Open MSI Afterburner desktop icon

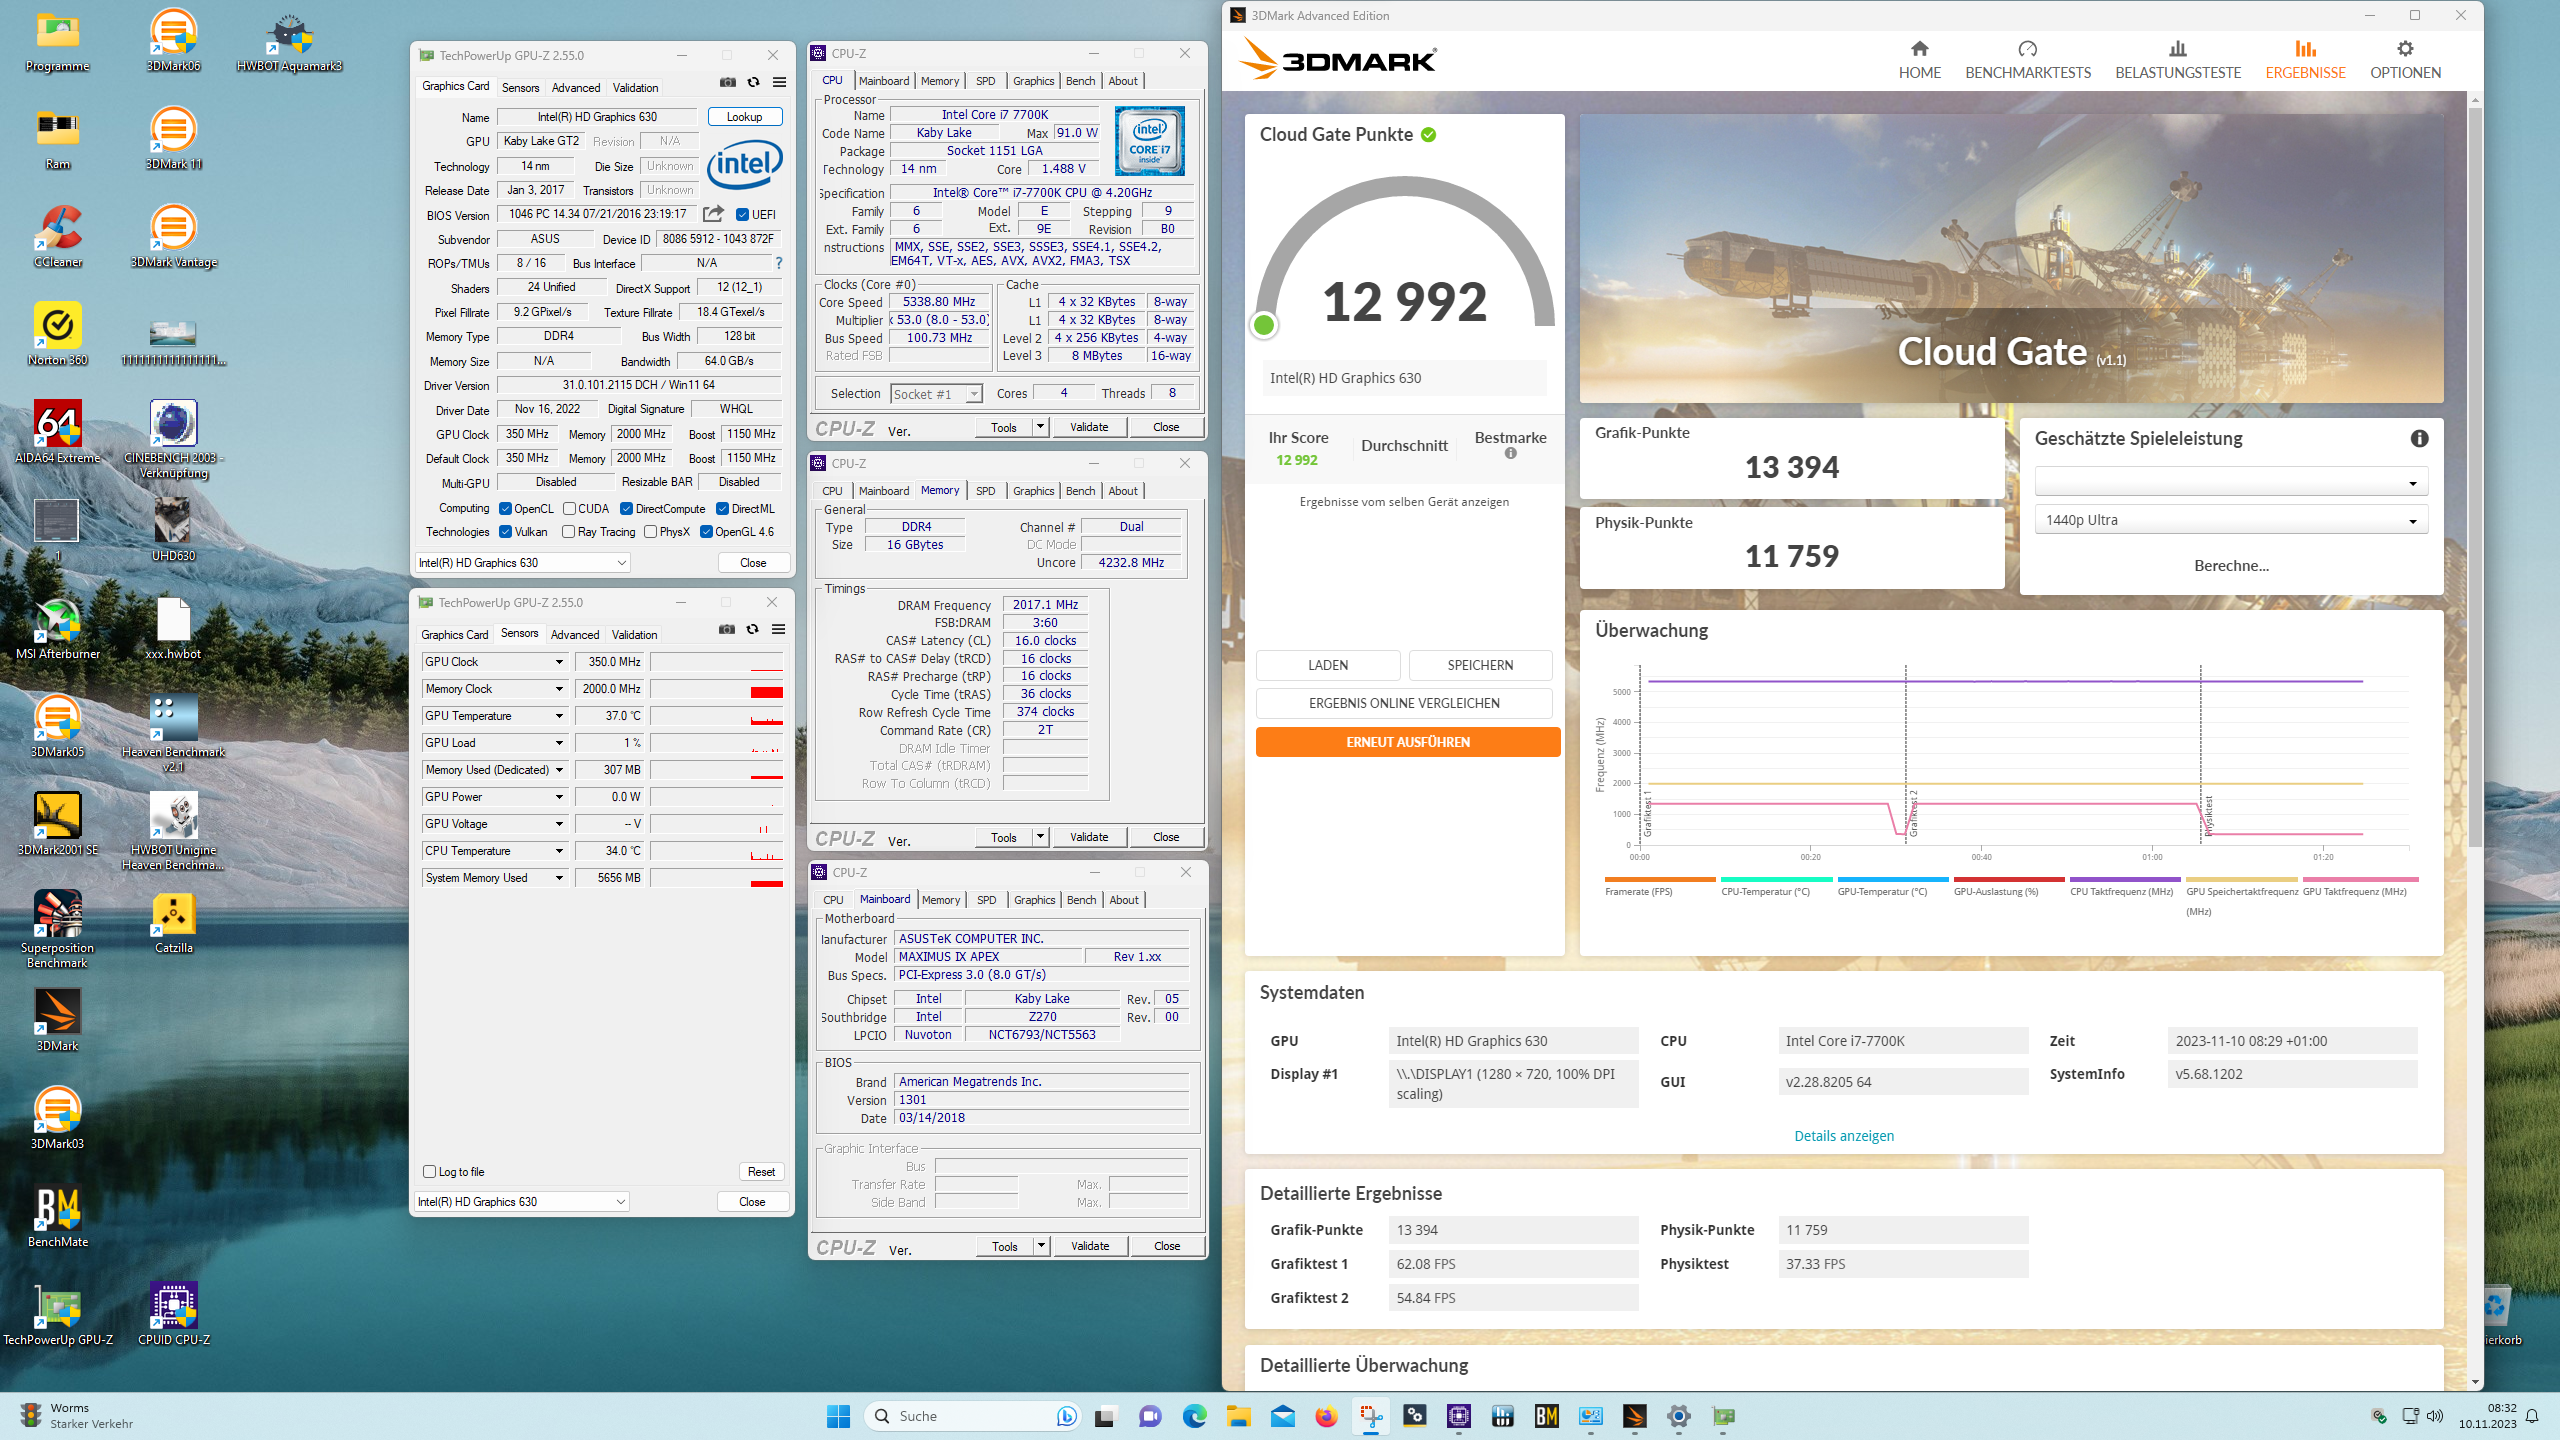tap(58, 629)
